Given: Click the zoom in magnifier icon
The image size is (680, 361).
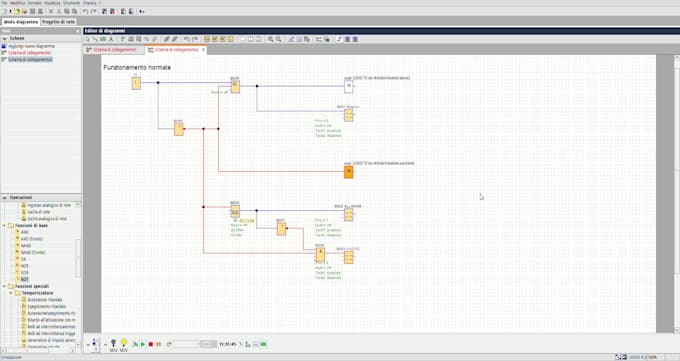Looking at the screenshot, I should click(271, 39).
